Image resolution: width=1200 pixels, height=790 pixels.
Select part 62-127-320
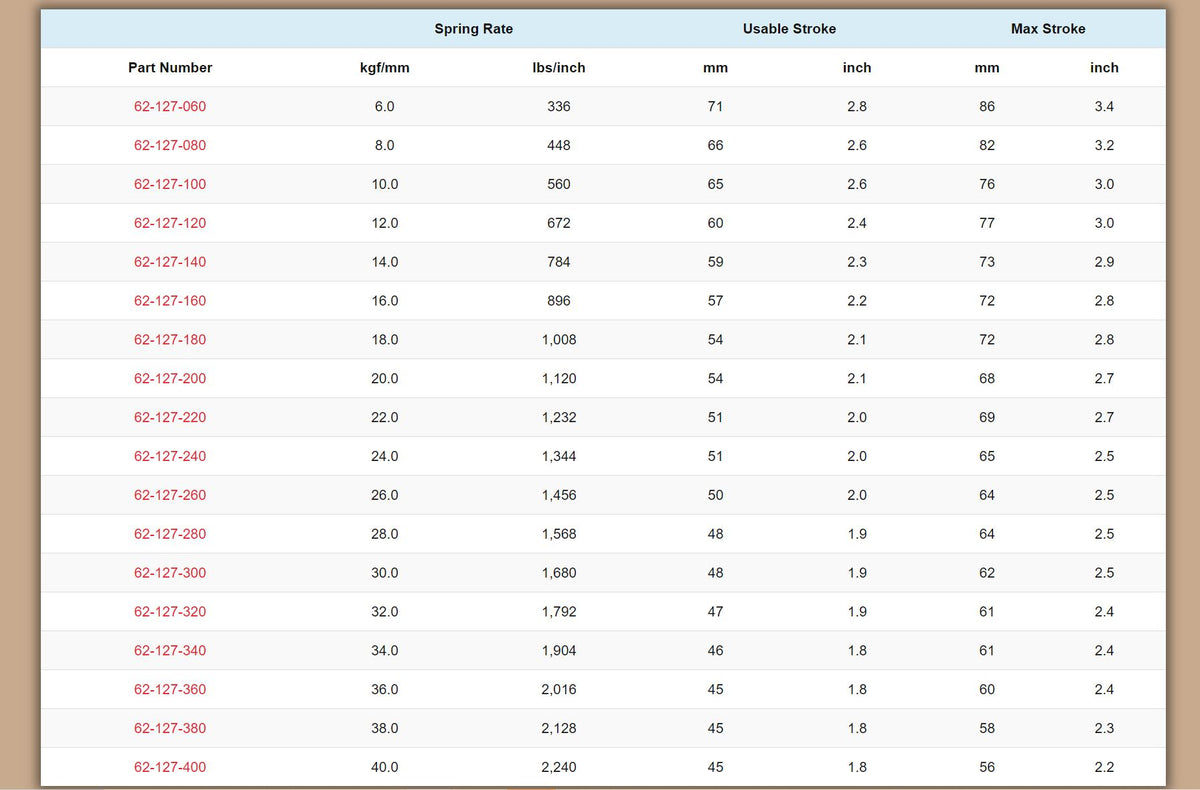click(x=170, y=612)
